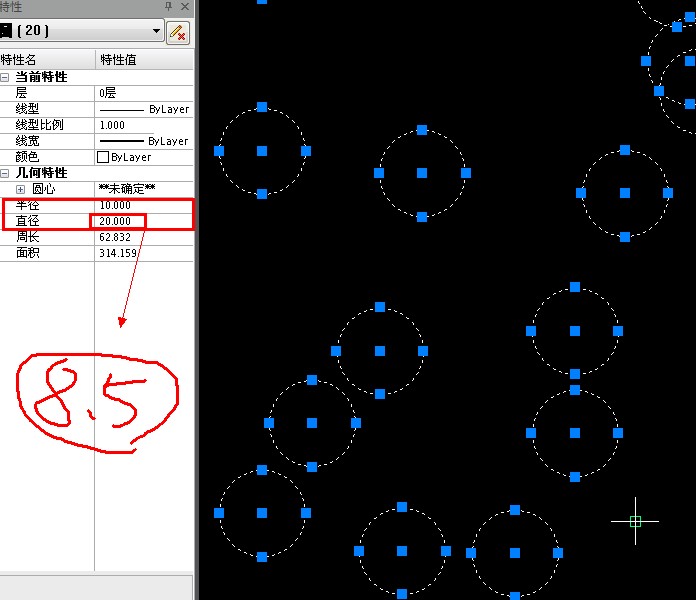
Task: Open the 线宽 ByLayer value
Action: 143,141
